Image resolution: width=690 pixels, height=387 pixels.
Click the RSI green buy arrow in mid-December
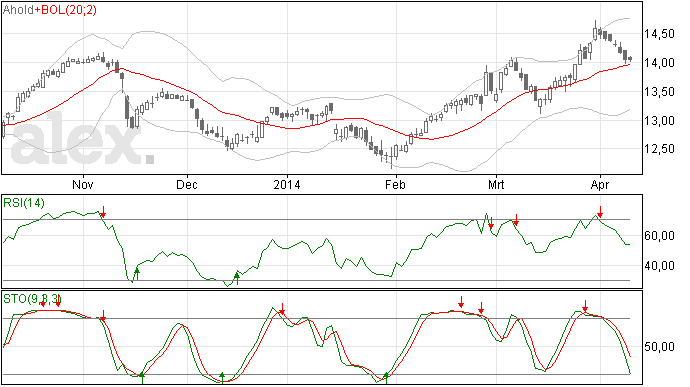click(237, 278)
